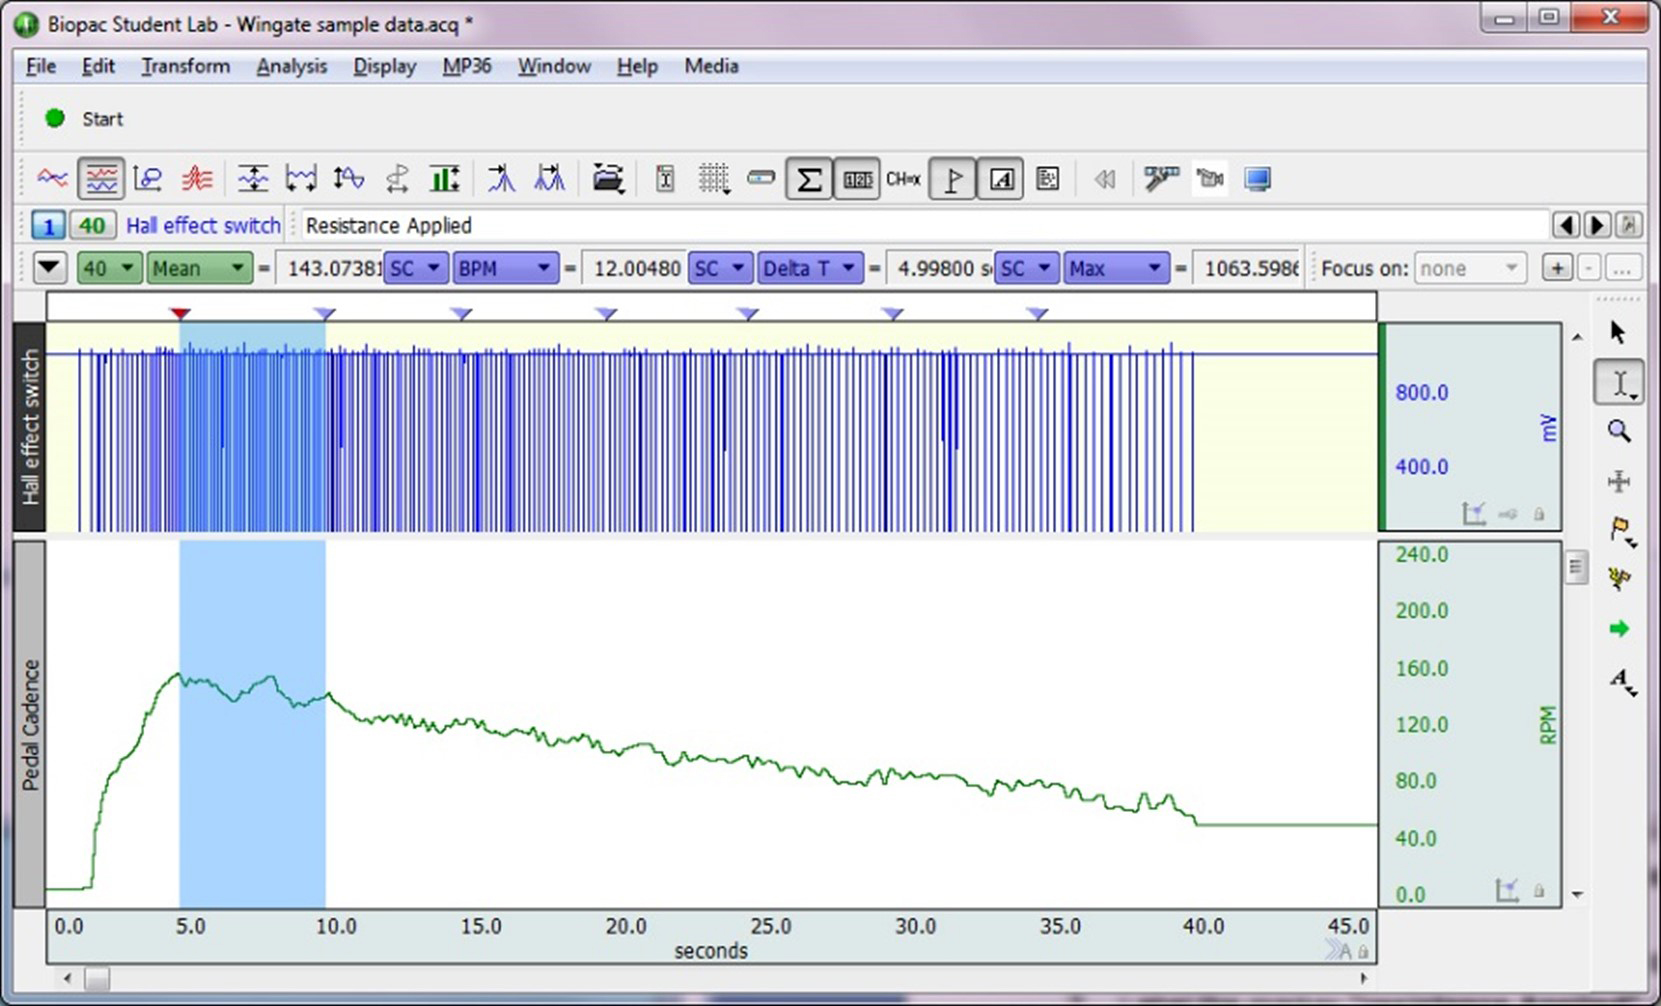Click the camera media toolbar icon
This screenshot has width=1661, height=1006.
pyautogui.click(x=1210, y=179)
